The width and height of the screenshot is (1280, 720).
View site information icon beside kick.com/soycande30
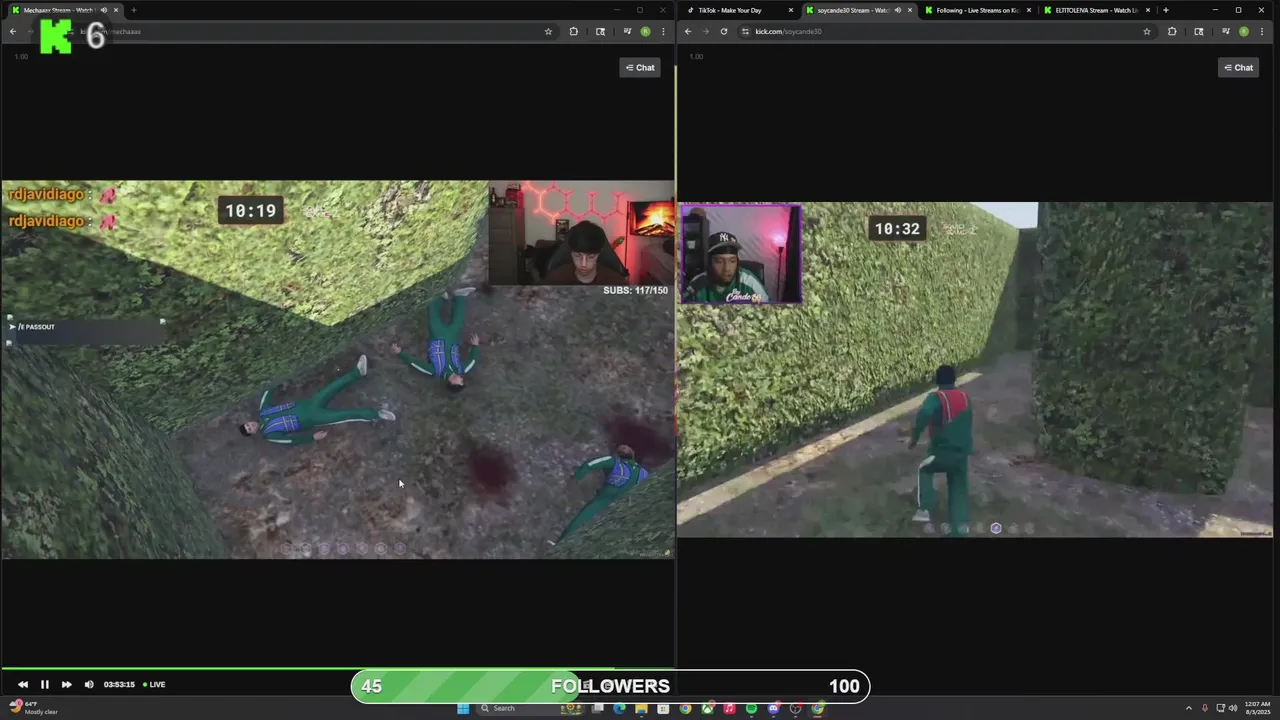pos(745,31)
